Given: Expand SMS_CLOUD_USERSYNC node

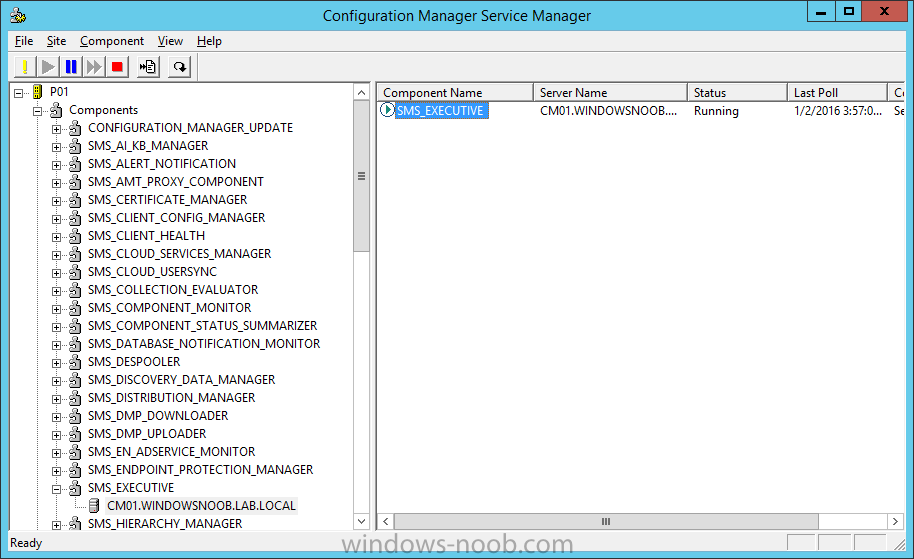Looking at the screenshot, I should pos(56,273).
